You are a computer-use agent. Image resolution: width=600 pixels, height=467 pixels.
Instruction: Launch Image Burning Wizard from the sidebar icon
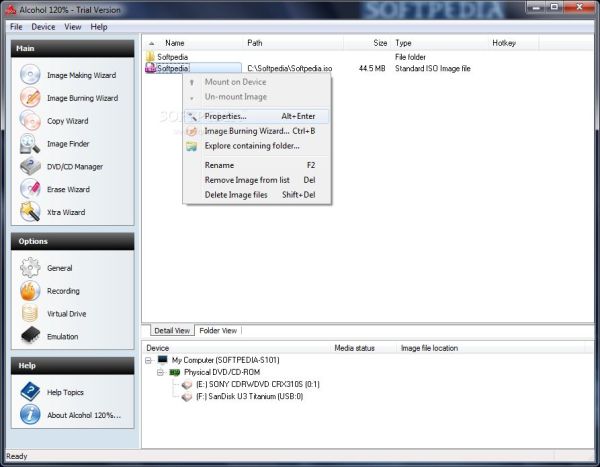click(x=30, y=98)
